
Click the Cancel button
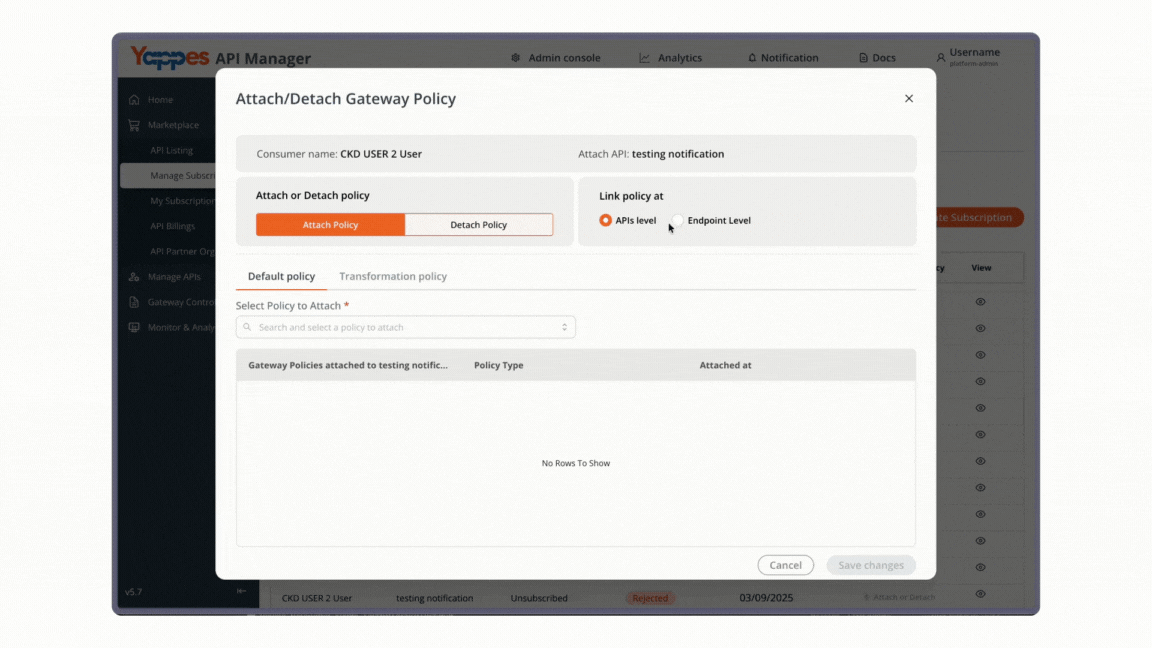click(785, 565)
